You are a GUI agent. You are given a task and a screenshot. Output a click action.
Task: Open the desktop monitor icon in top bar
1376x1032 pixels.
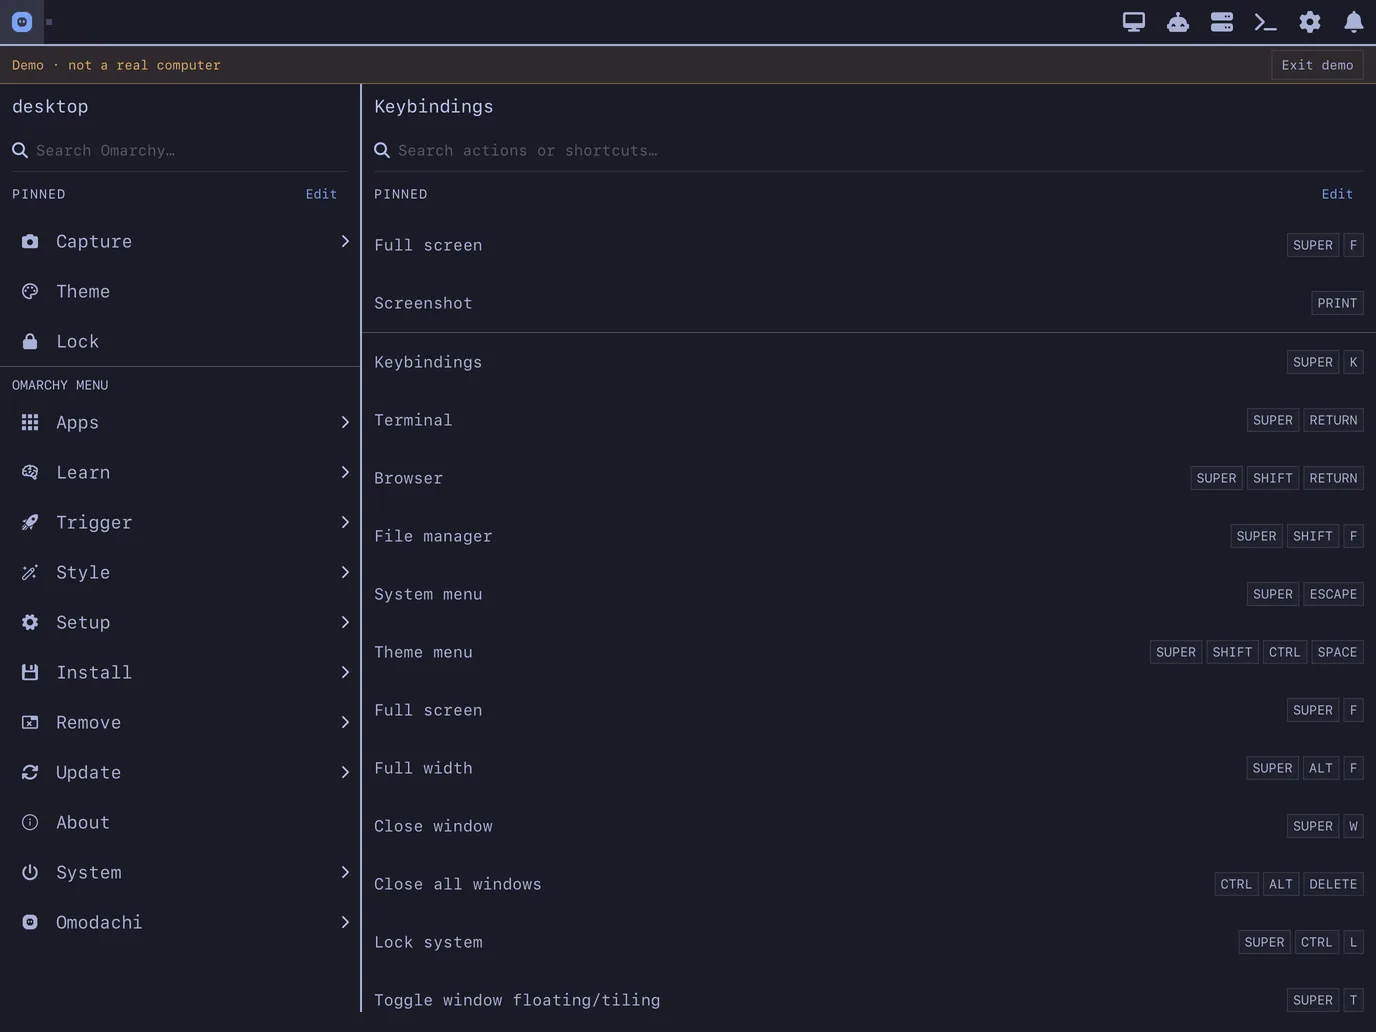click(x=1134, y=22)
